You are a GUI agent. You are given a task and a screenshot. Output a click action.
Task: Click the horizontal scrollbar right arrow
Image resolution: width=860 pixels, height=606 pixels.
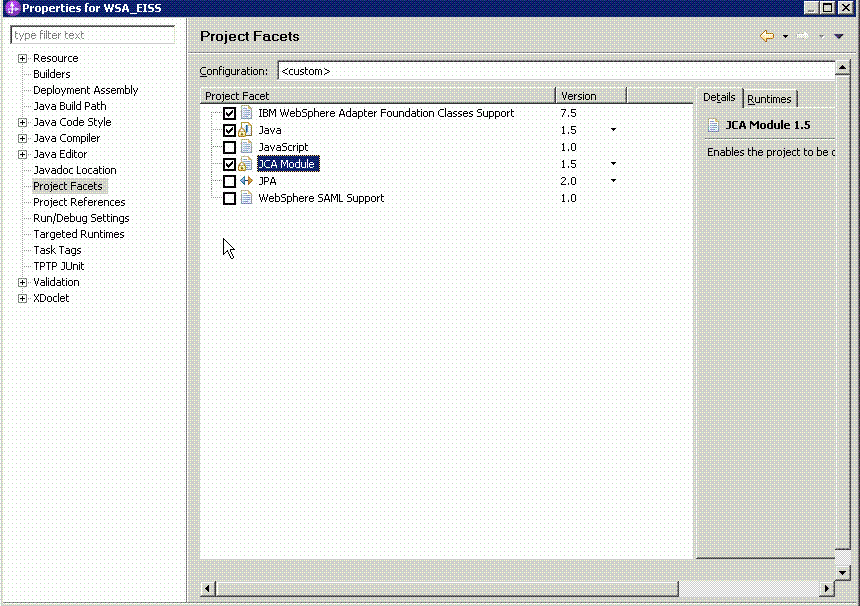[827, 588]
